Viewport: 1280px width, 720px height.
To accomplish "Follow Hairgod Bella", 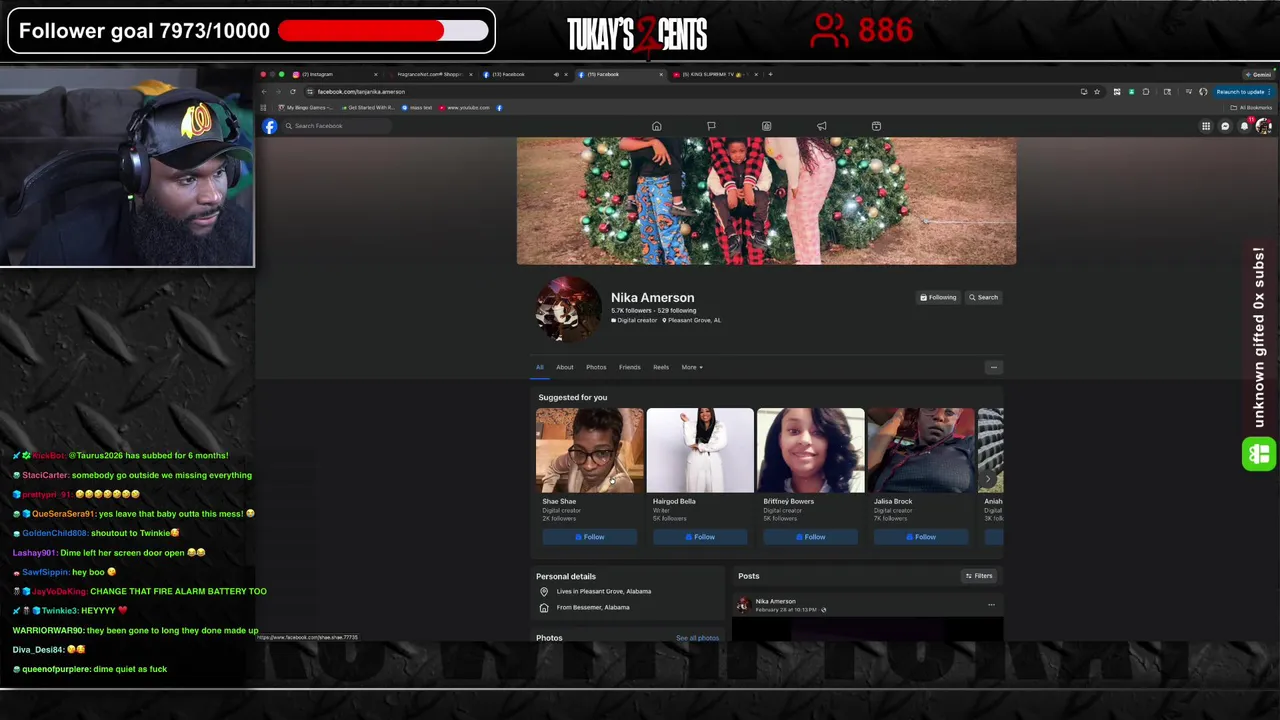I will coord(700,537).
